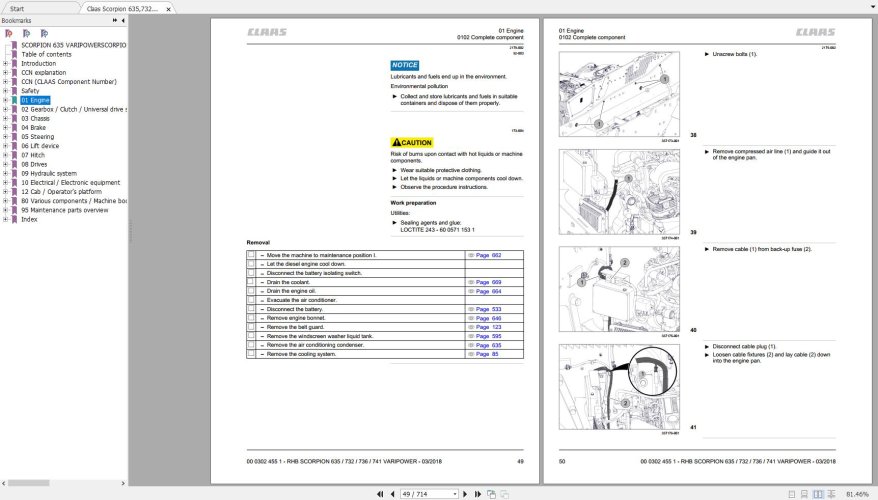Switch to single page layout
This screenshot has height=500, width=878.
(792, 494)
